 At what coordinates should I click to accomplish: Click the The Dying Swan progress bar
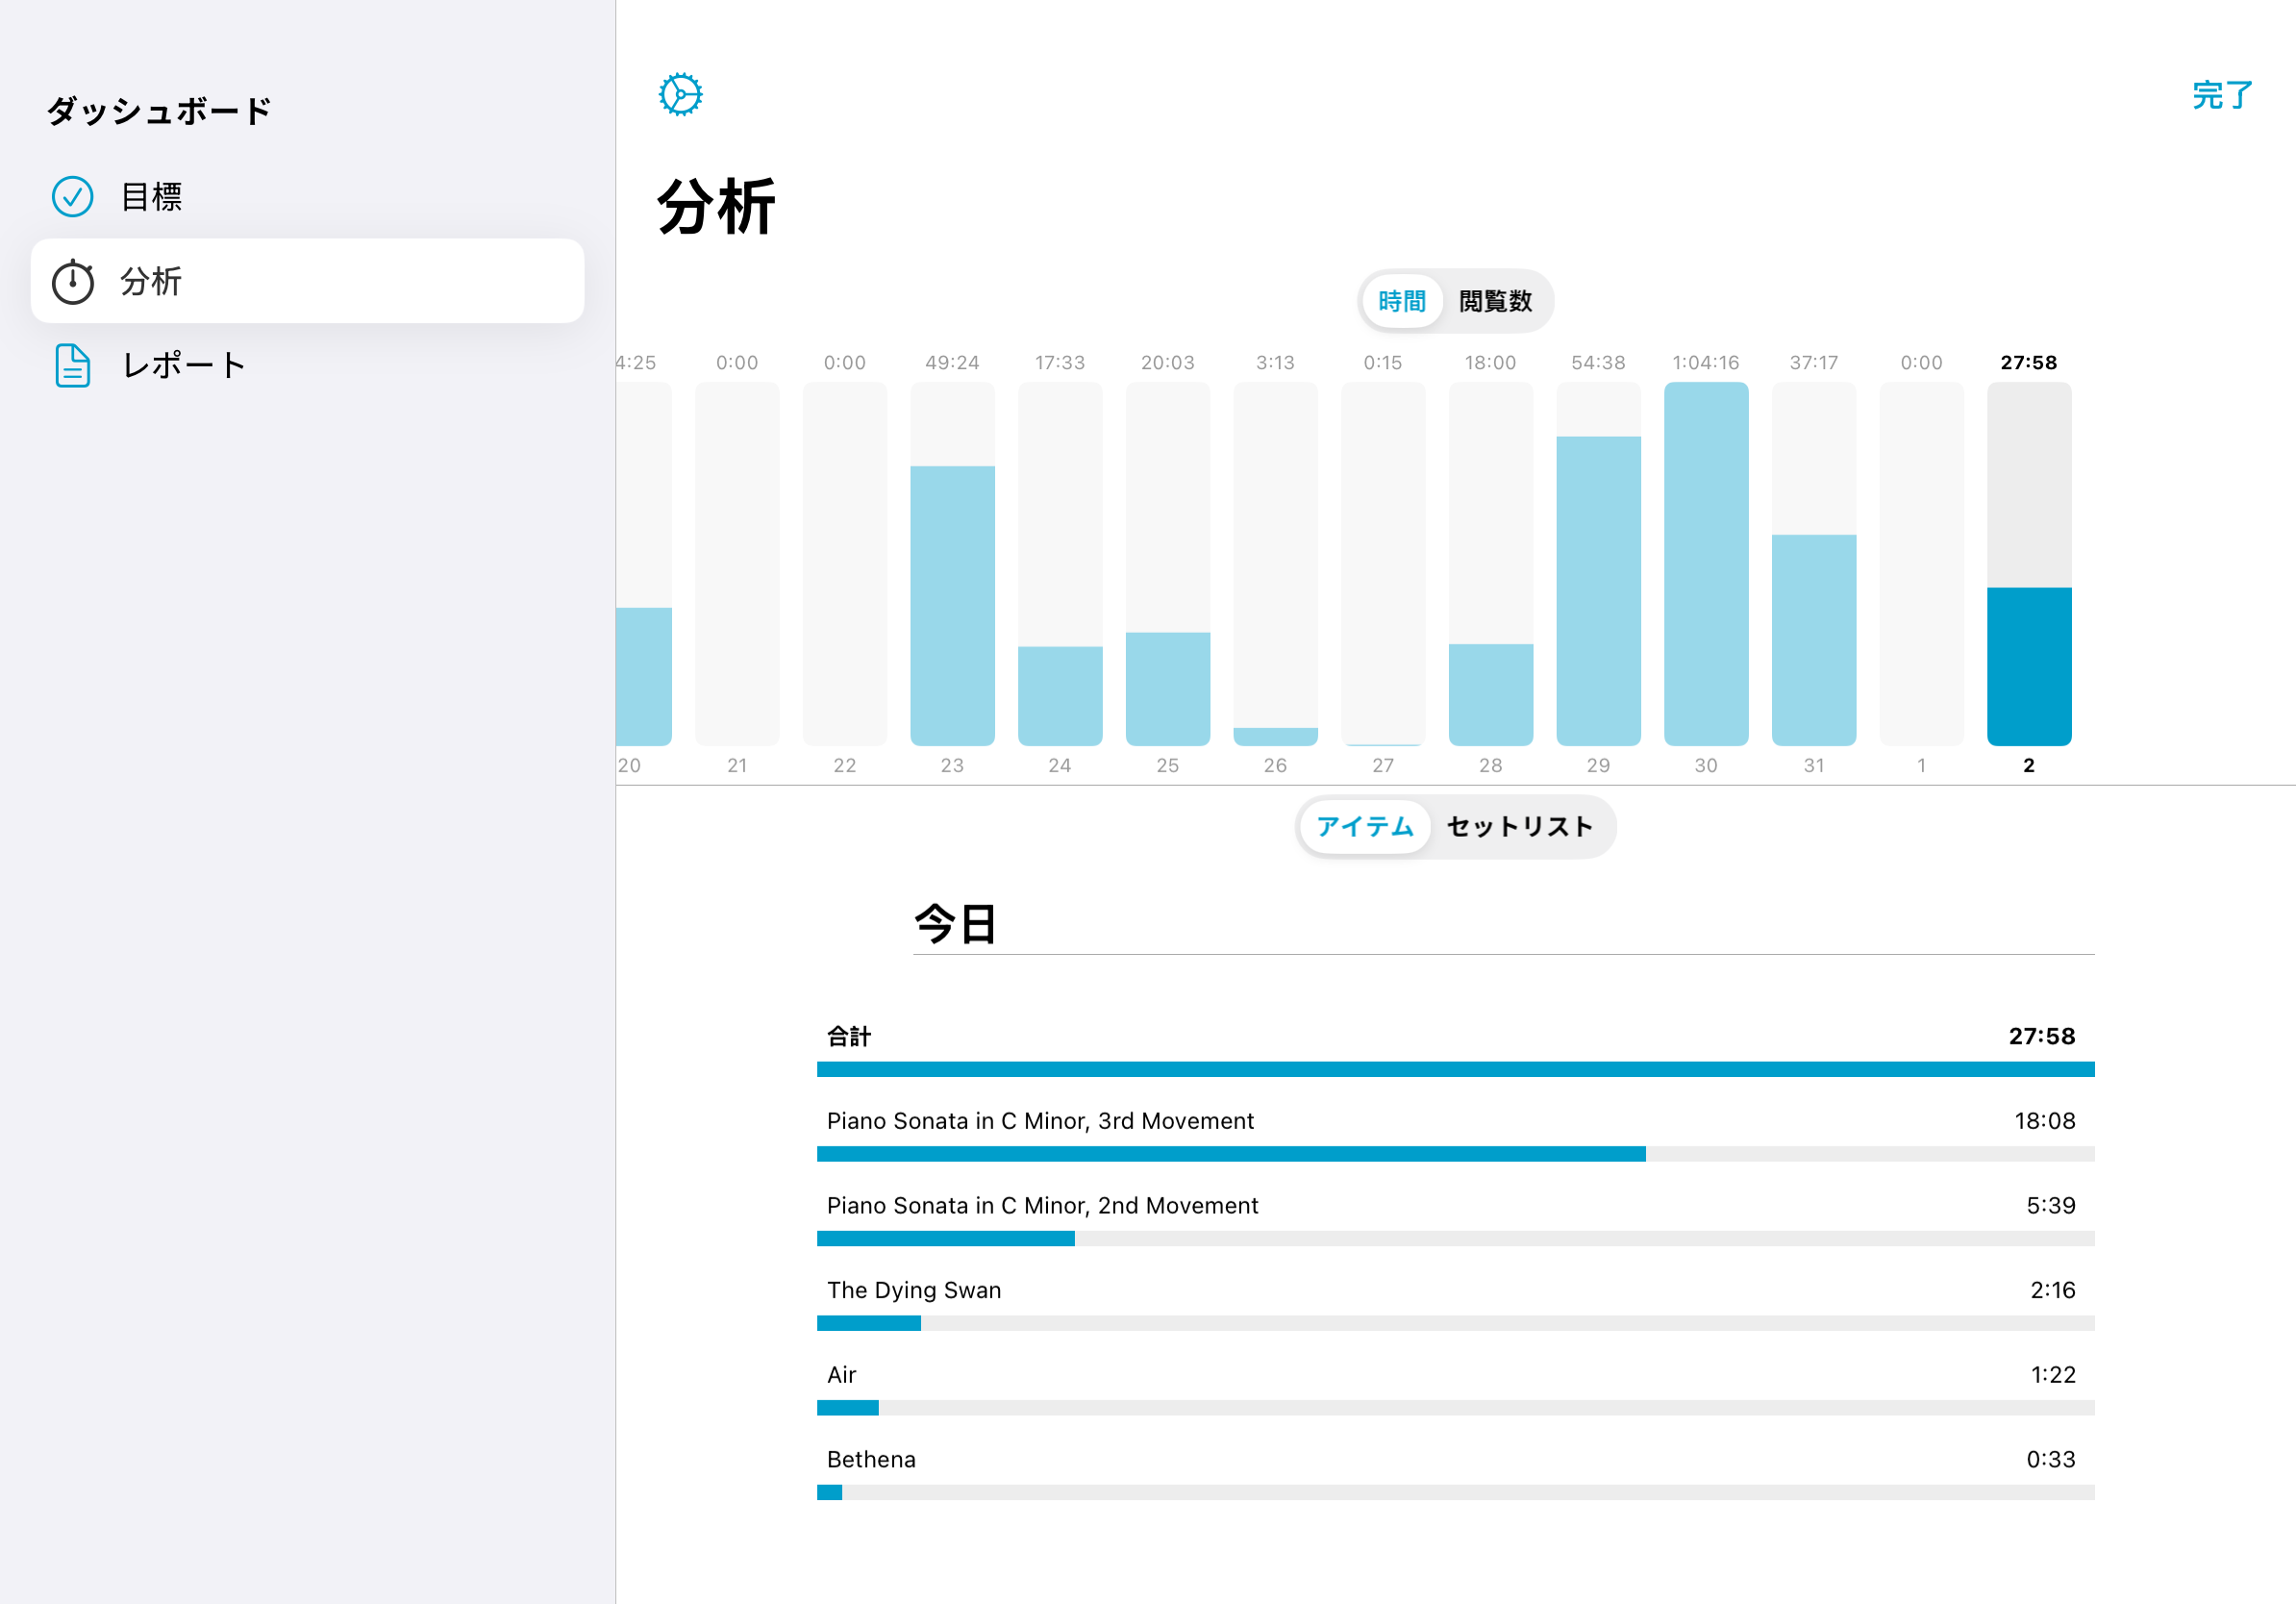pyautogui.click(x=1455, y=1323)
